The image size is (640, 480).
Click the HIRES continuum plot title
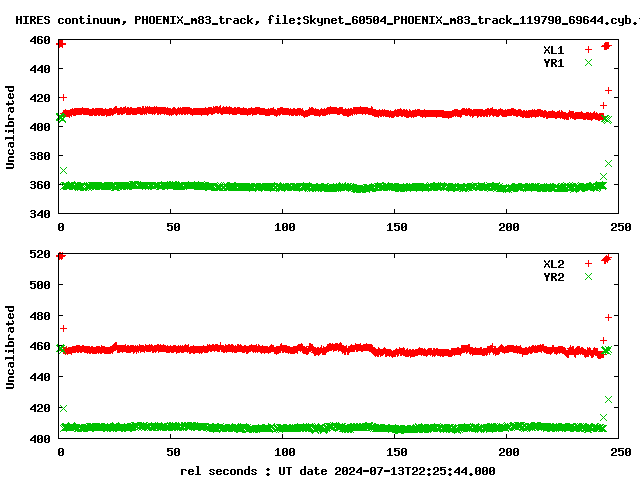click(x=328, y=20)
